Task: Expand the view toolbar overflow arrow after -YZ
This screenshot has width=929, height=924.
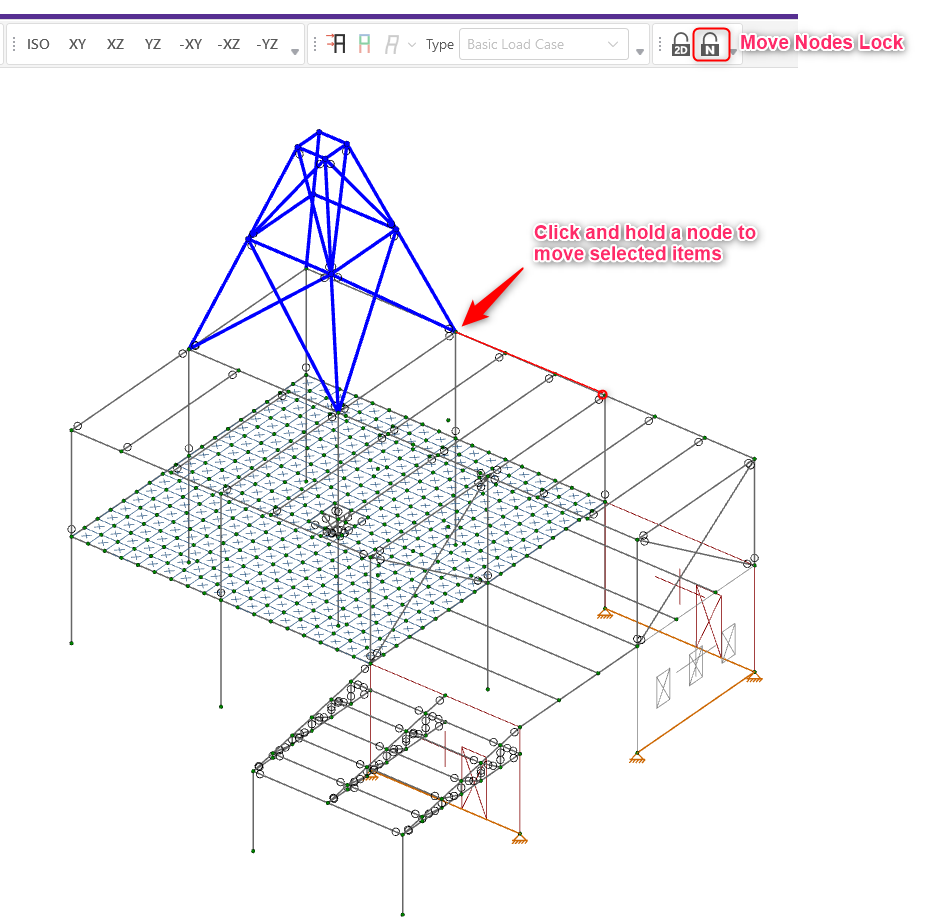Action: click(x=295, y=52)
